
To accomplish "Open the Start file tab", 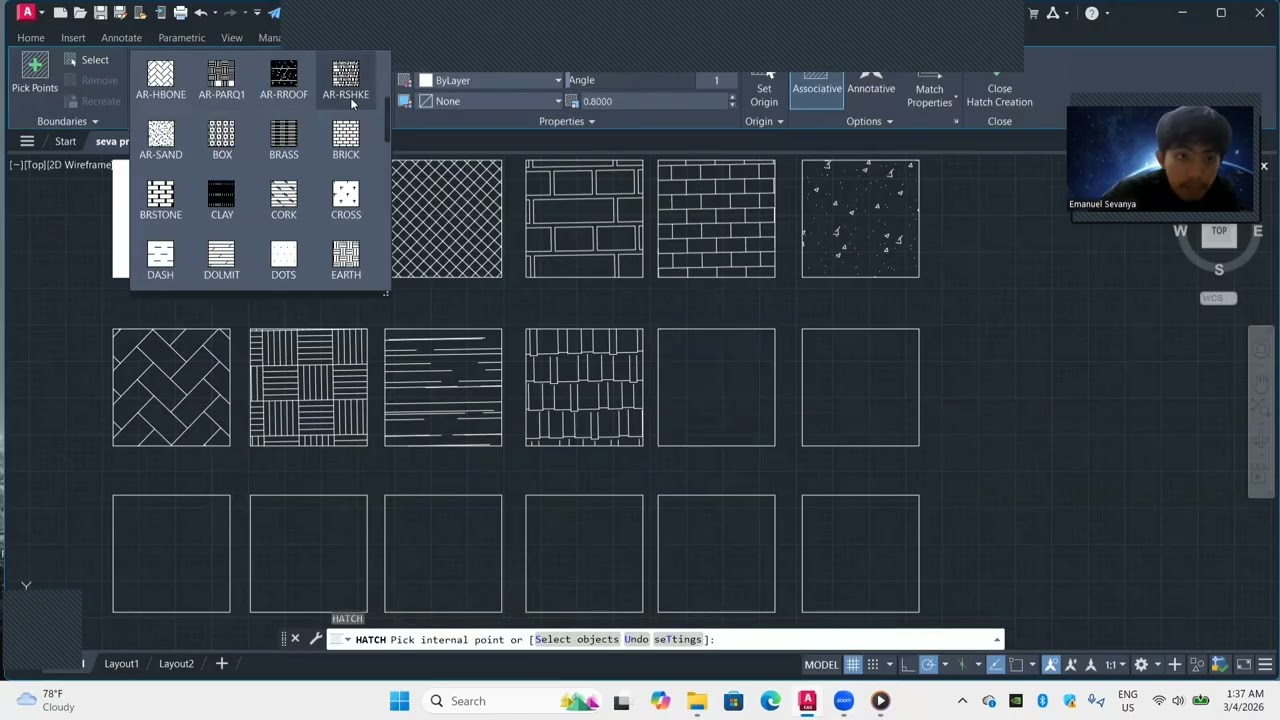I will [65, 142].
